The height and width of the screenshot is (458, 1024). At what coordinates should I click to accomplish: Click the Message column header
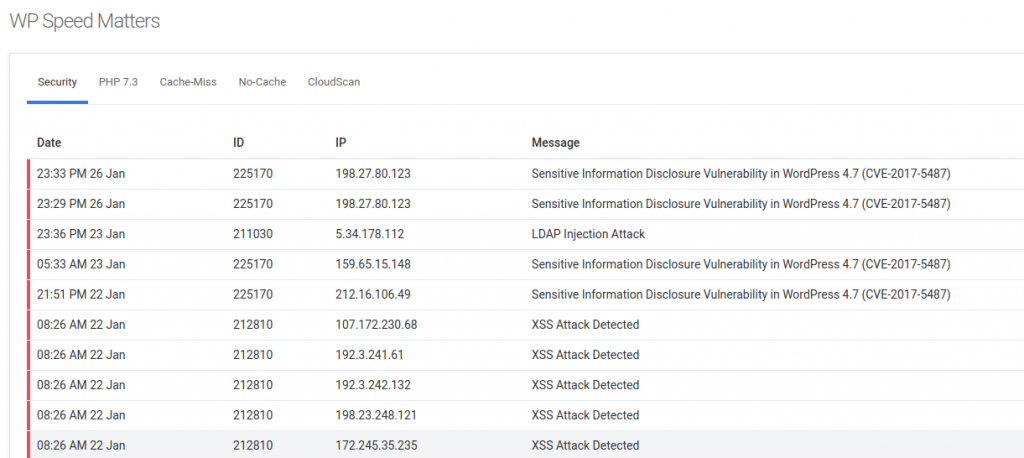[x=555, y=143]
